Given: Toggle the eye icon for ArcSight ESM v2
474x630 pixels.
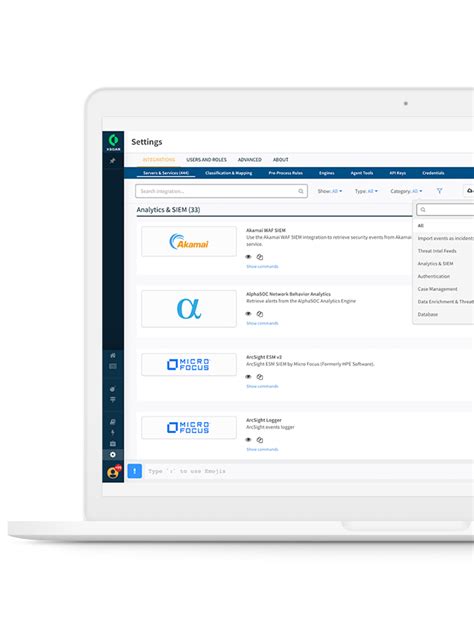Looking at the screenshot, I should coord(249,377).
